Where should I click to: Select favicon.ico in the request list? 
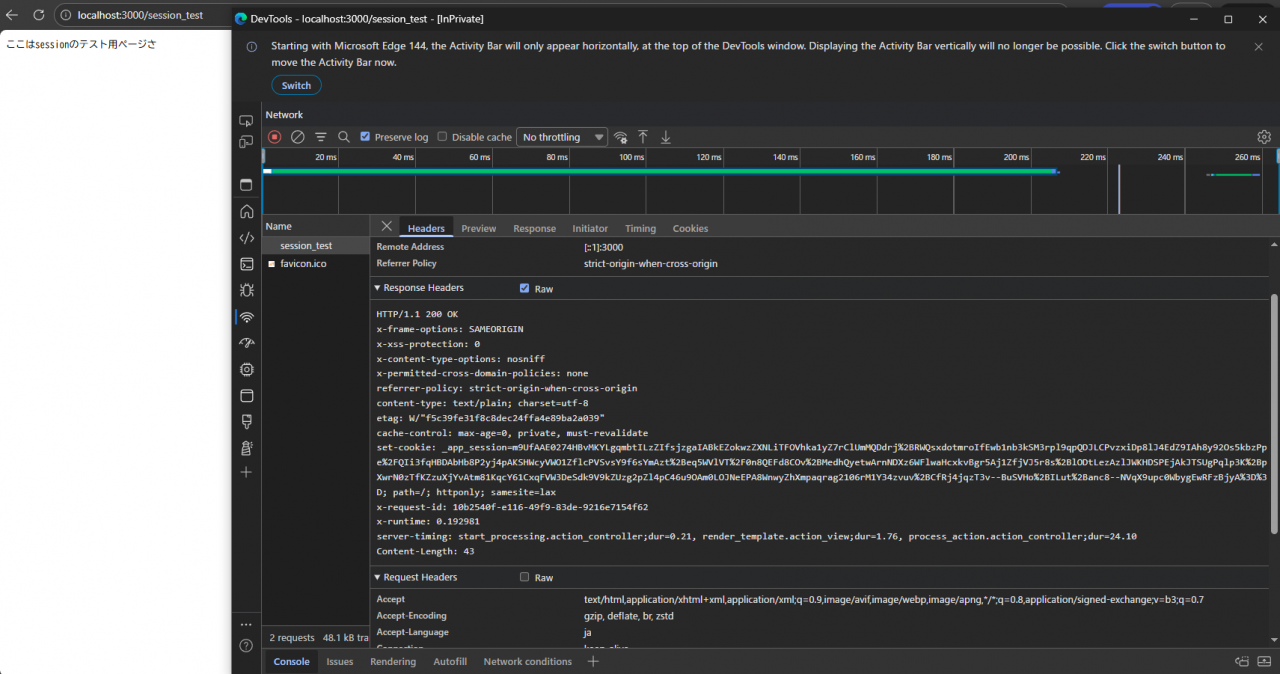pyautogui.click(x=302, y=264)
